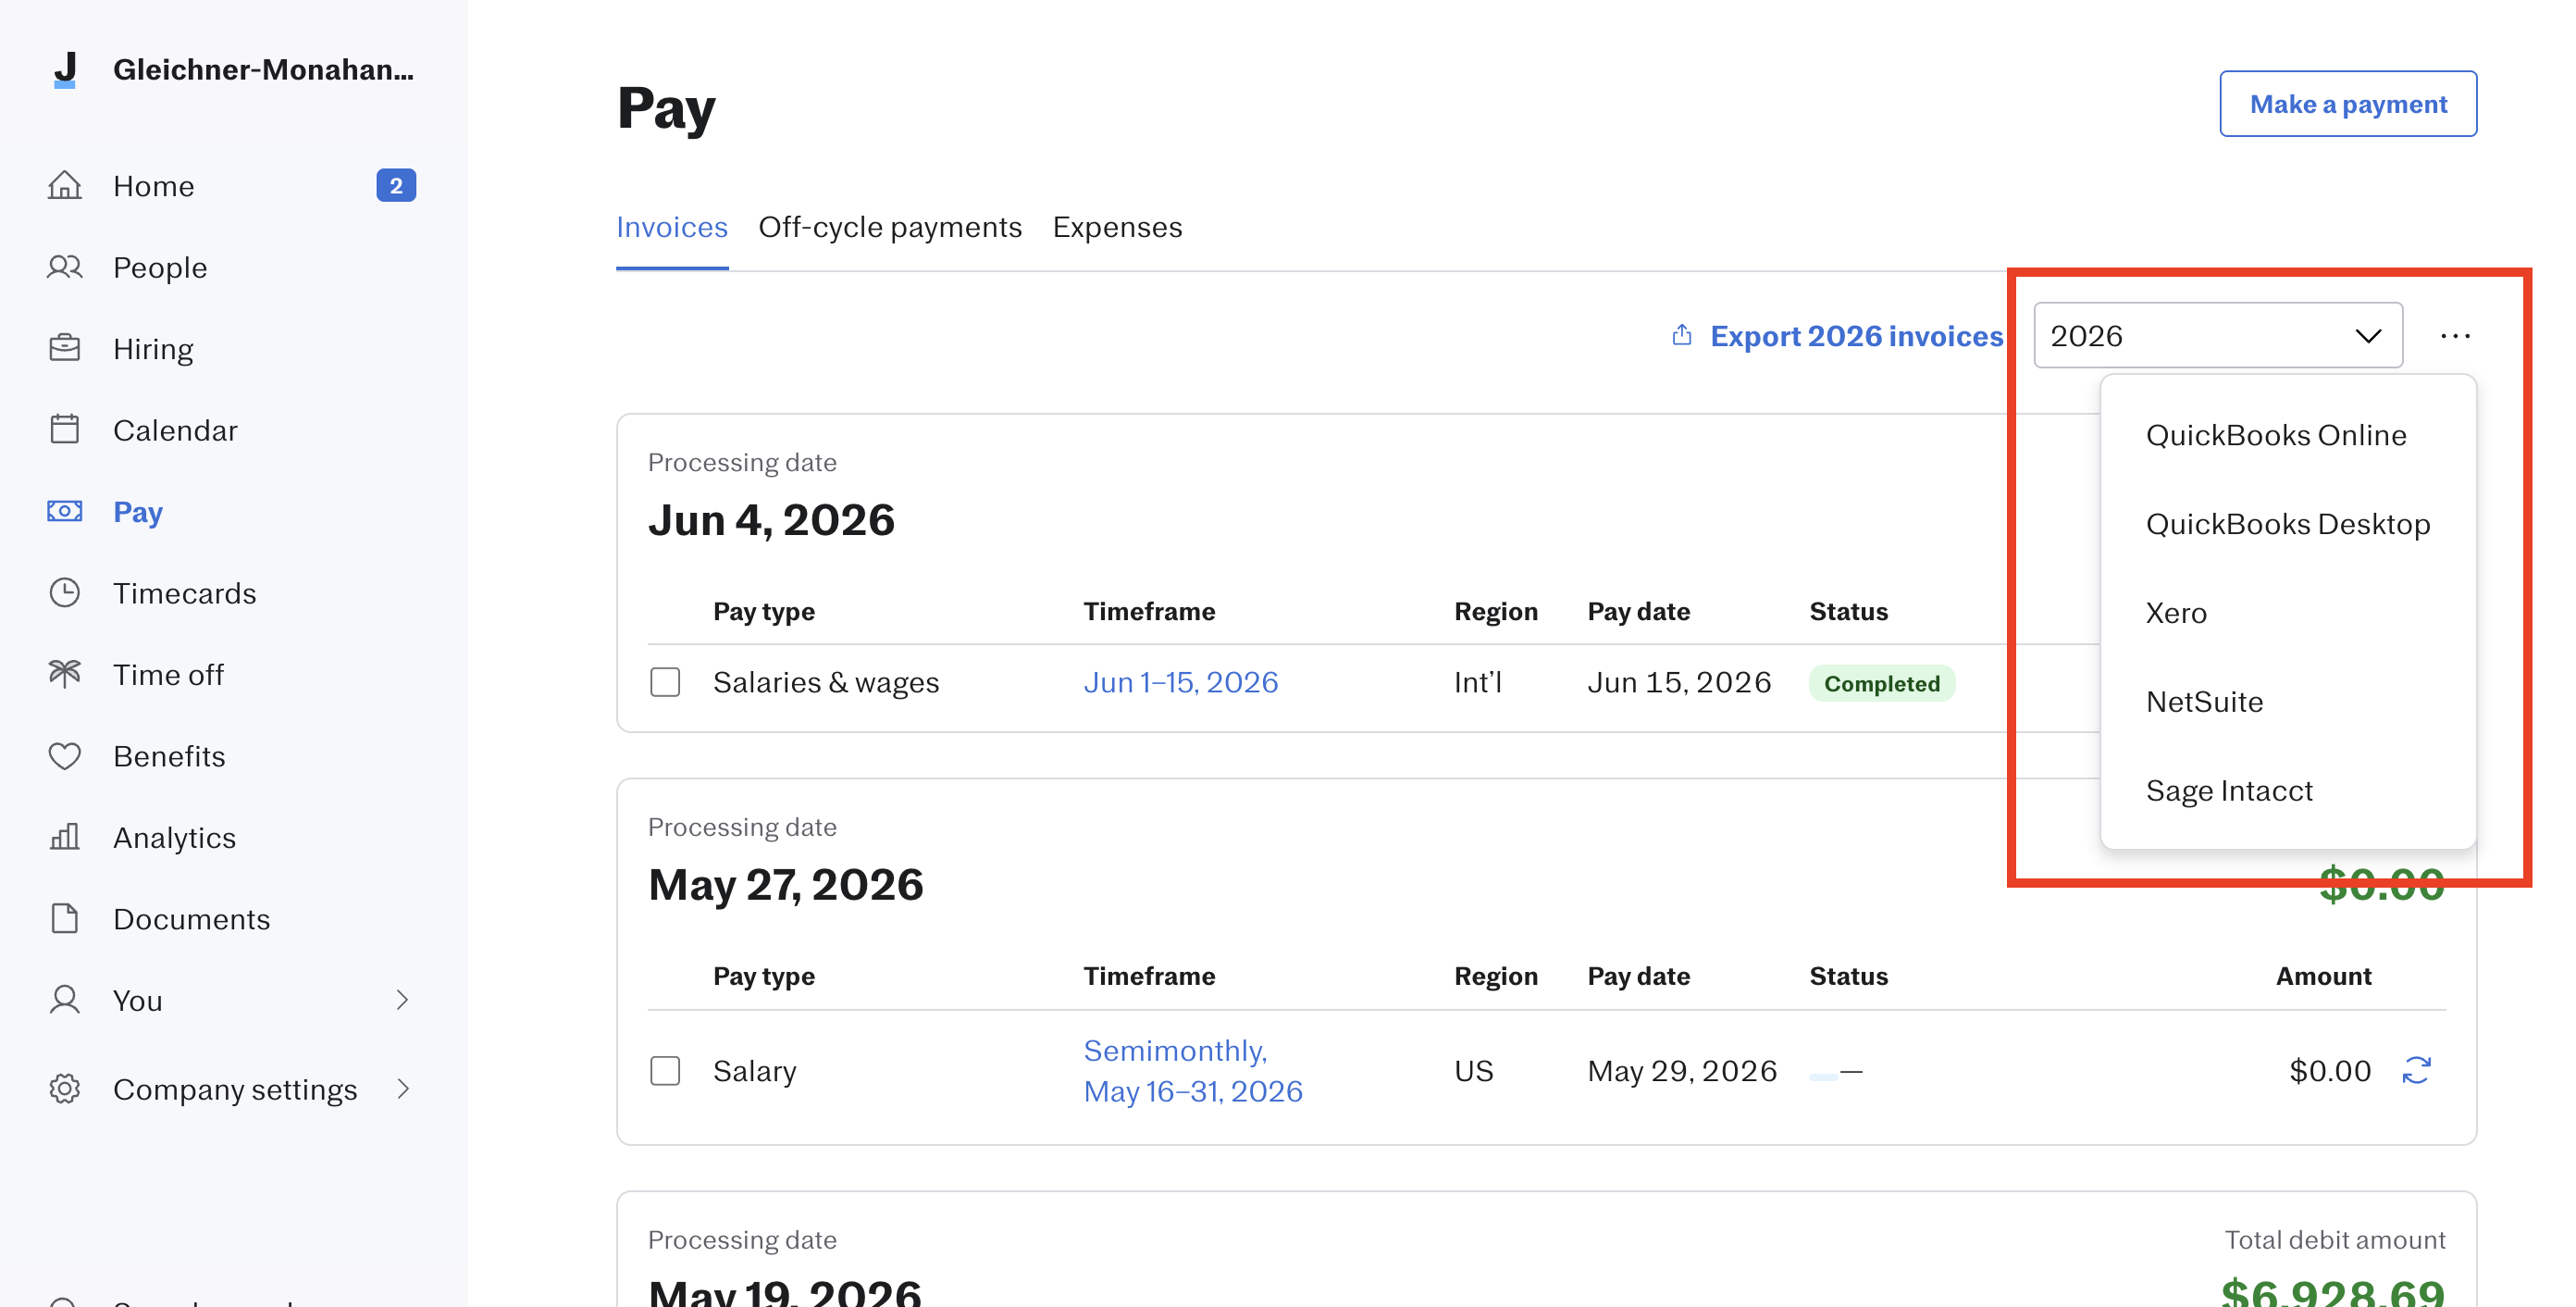Image resolution: width=2576 pixels, height=1307 pixels.
Task: Click the Hiring briefcase icon
Action: click(65, 348)
